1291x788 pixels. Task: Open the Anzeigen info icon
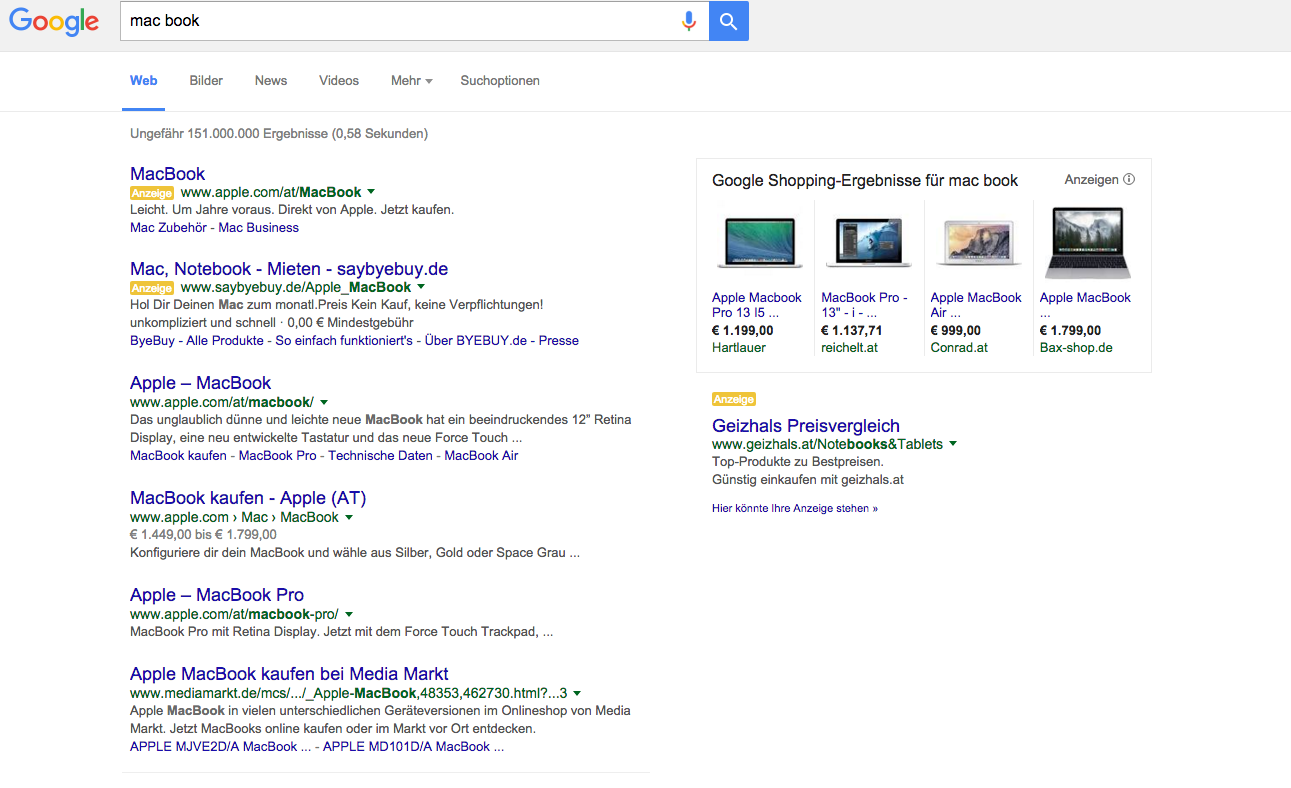(1129, 180)
